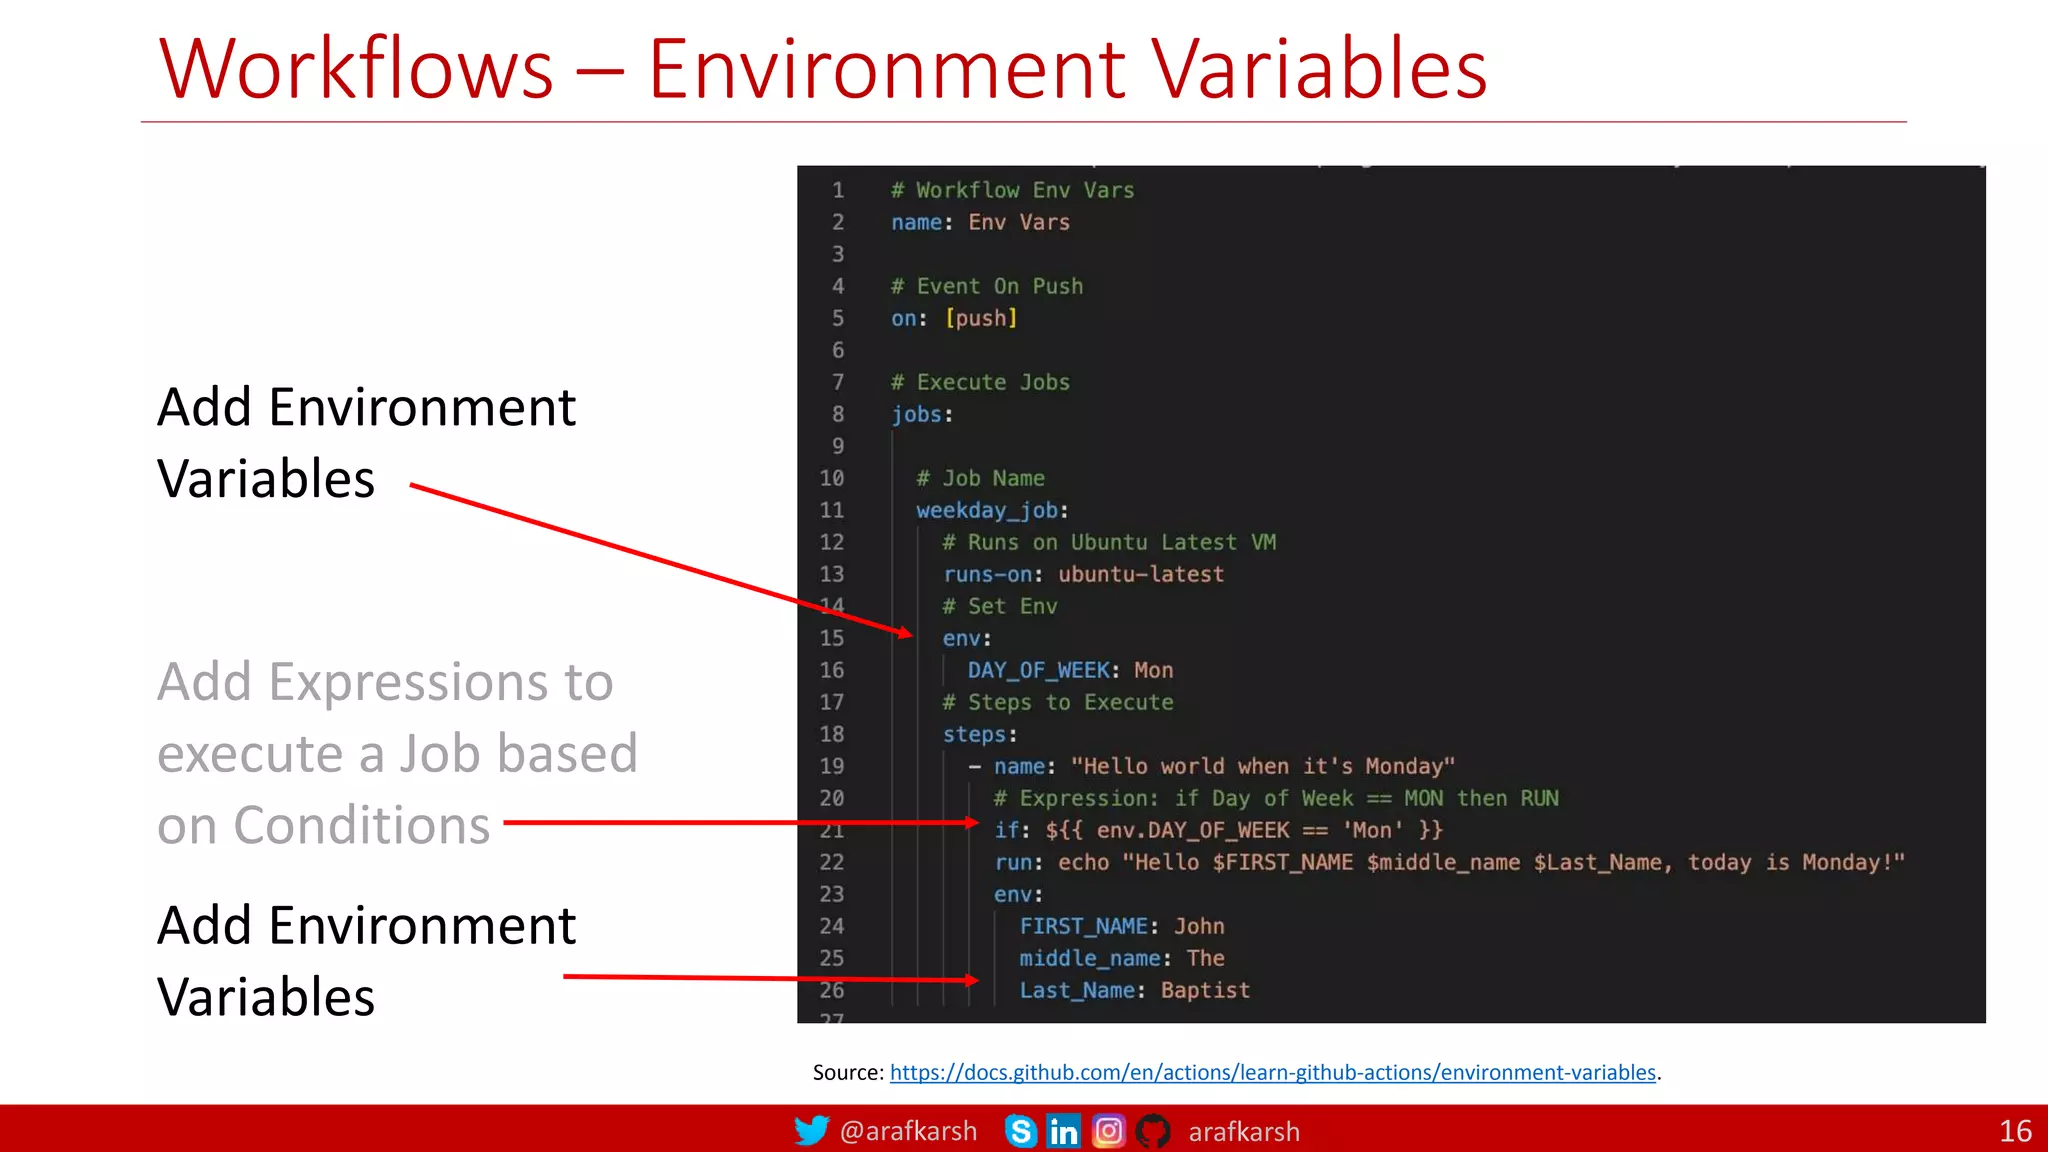Click the @arafkarsh Twitter handle text
Viewport: 2048px width, 1152px height.
908,1131
